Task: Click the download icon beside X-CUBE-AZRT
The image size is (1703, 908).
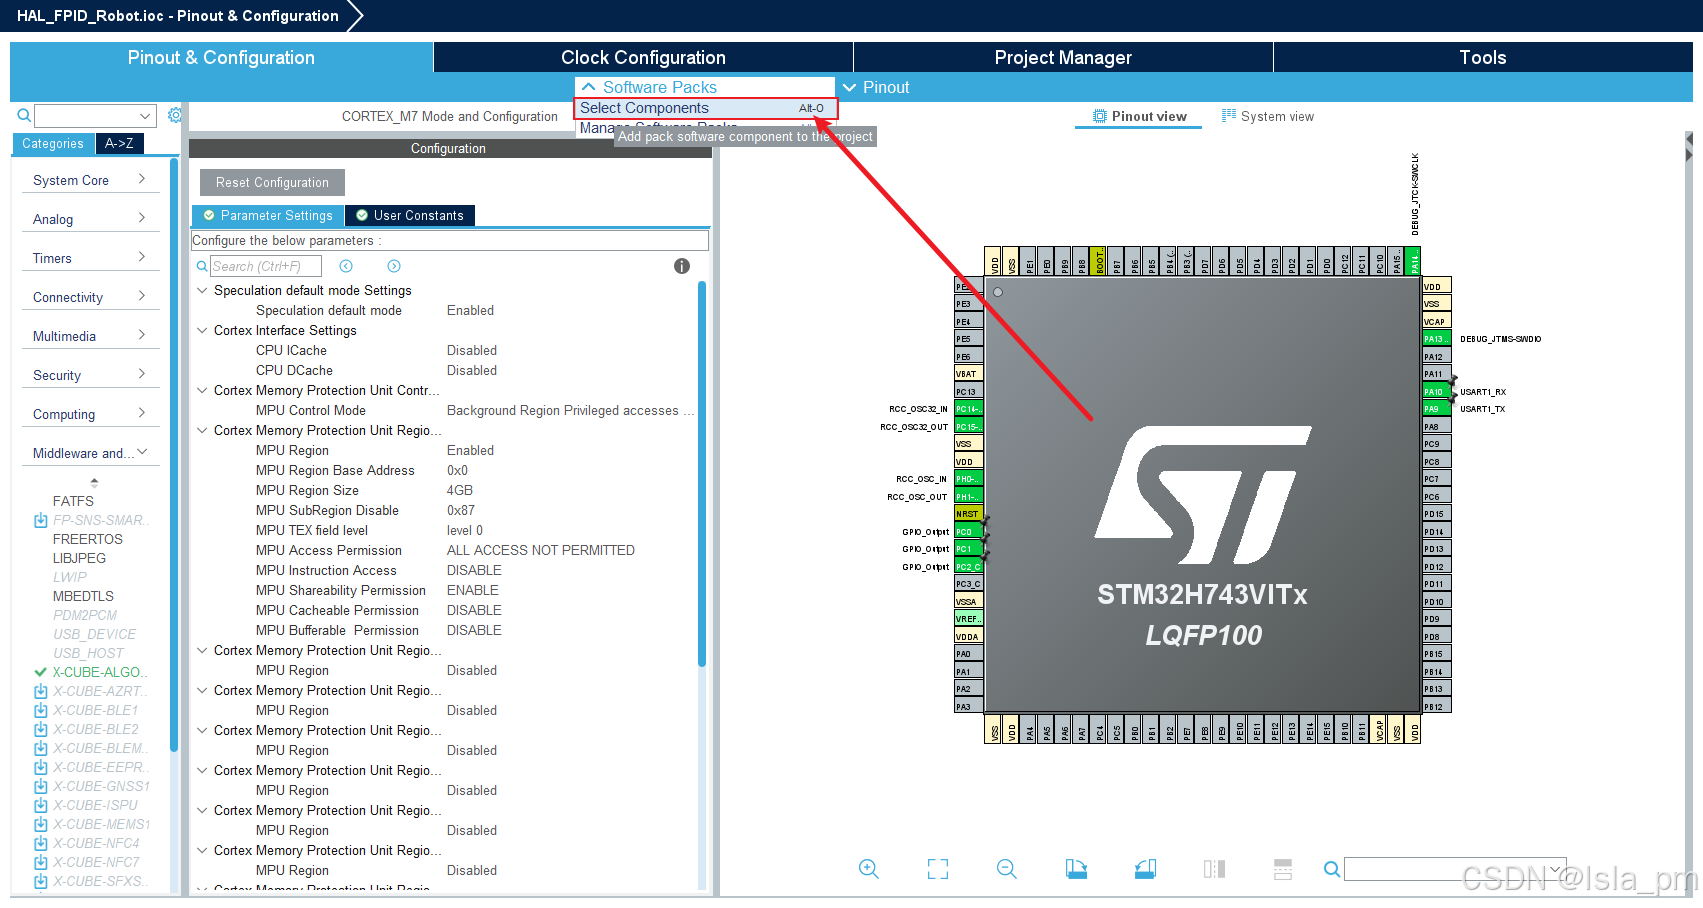Action: (41, 691)
